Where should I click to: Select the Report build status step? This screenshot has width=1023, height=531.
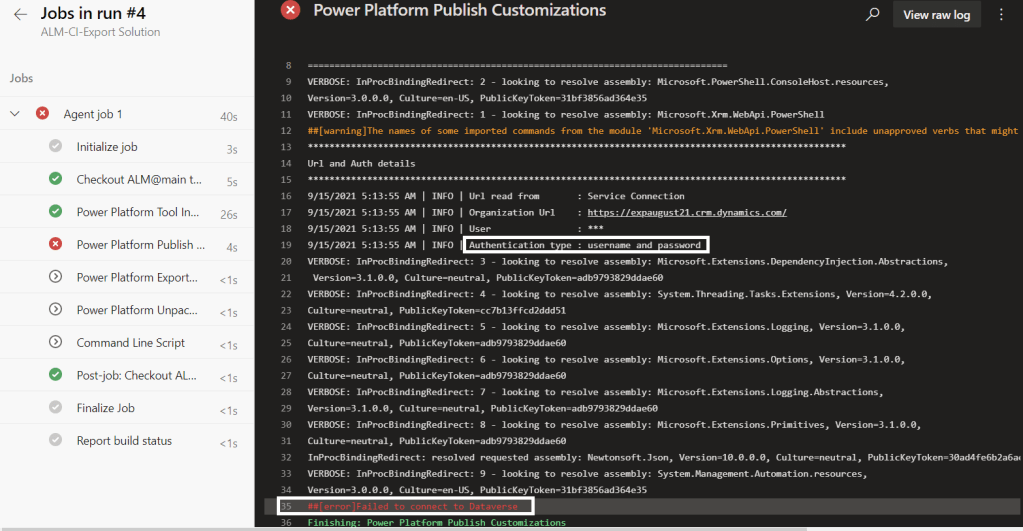click(x=124, y=441)
